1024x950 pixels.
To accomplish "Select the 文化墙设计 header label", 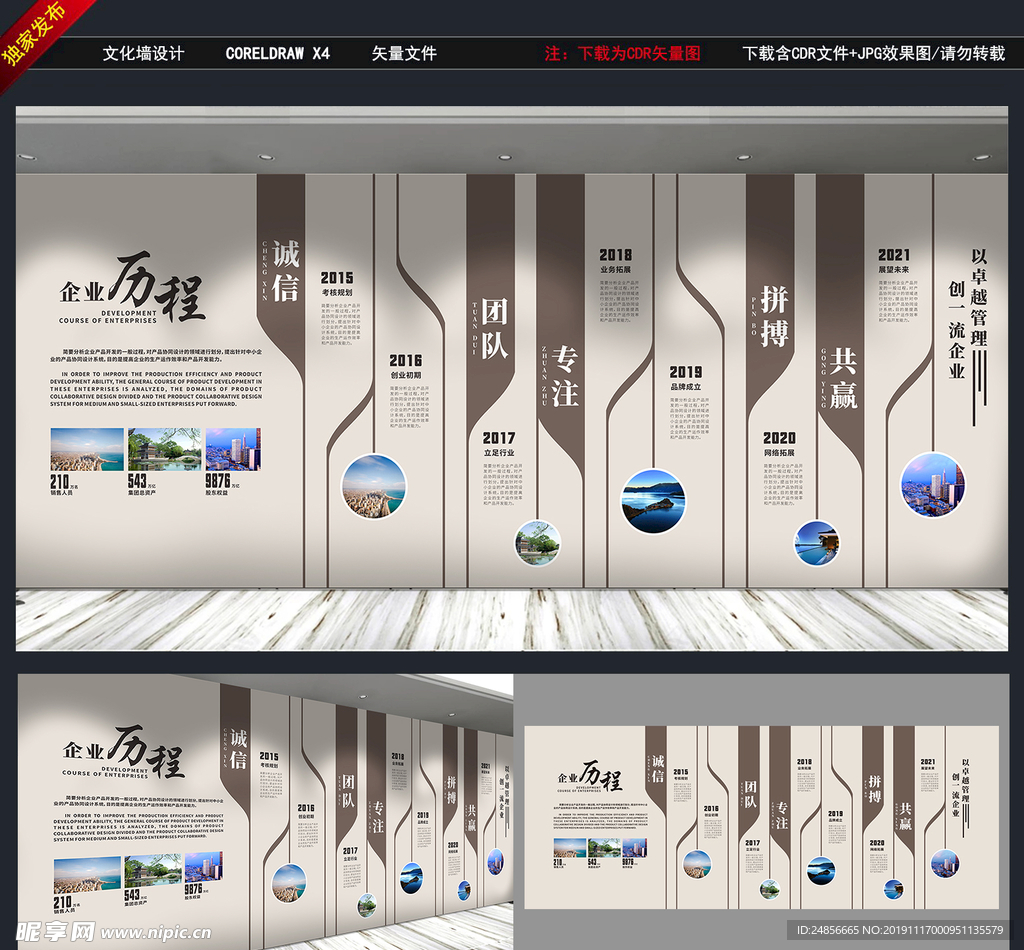I will 143,53.
